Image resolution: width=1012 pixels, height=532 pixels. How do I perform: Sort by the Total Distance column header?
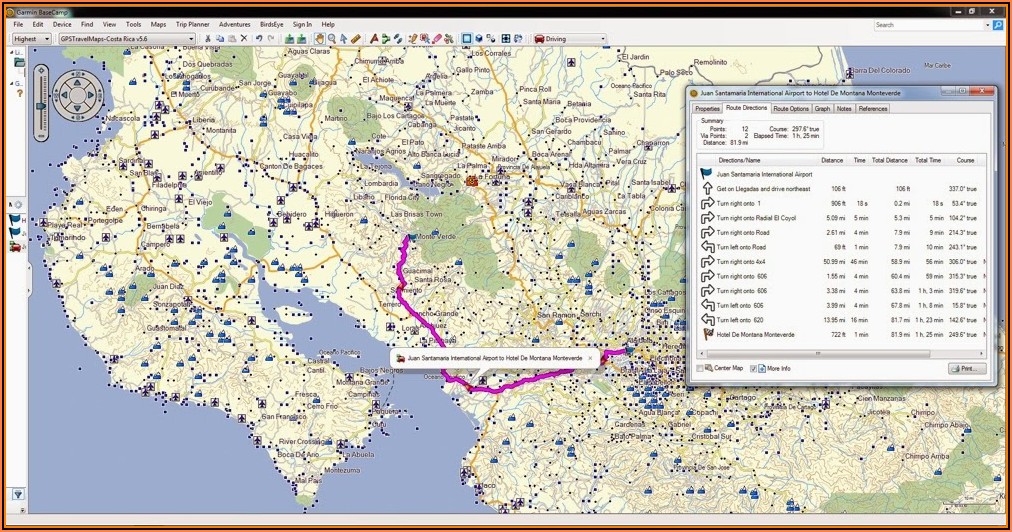889,159
